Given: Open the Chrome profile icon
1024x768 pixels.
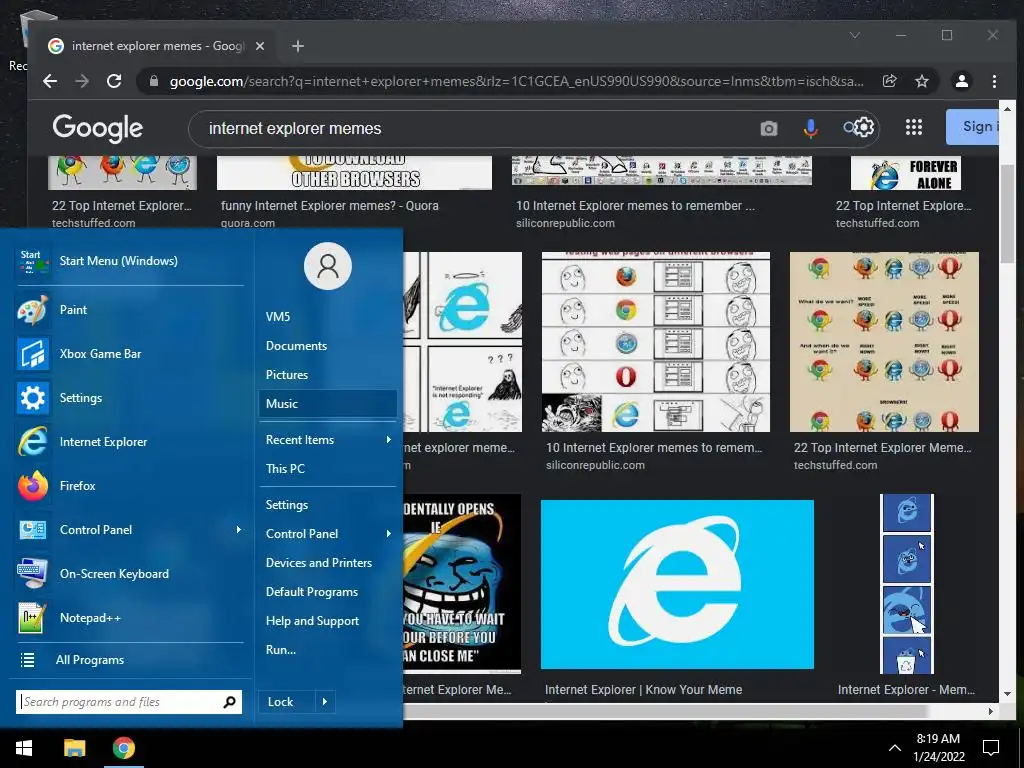Looking at the screenshot, I should (x=961, y=81).
